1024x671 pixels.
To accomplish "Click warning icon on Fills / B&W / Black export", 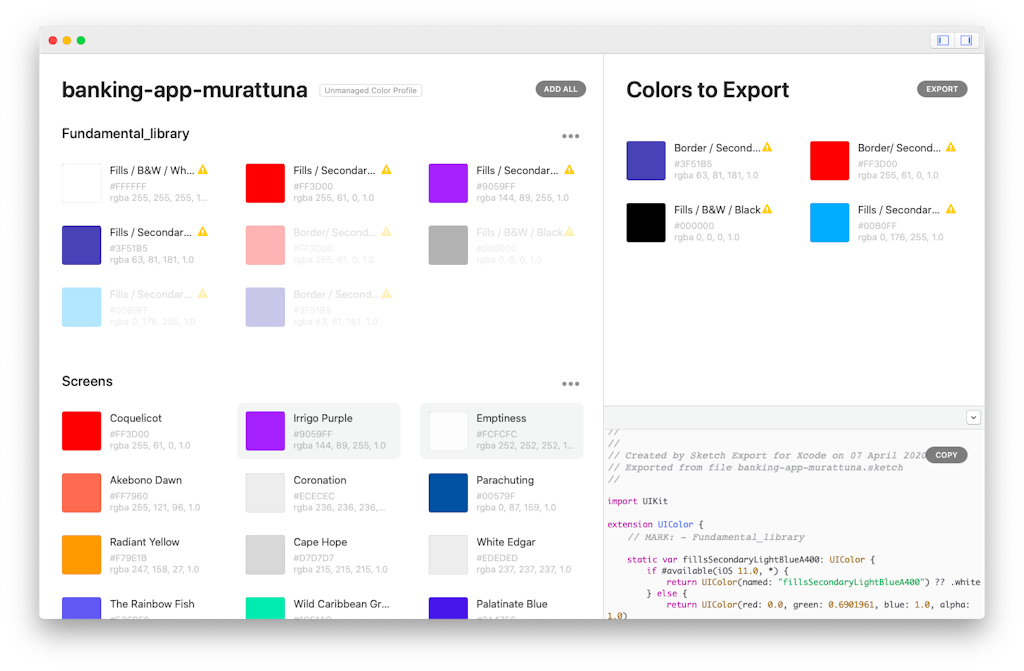I will coord(766,210).
